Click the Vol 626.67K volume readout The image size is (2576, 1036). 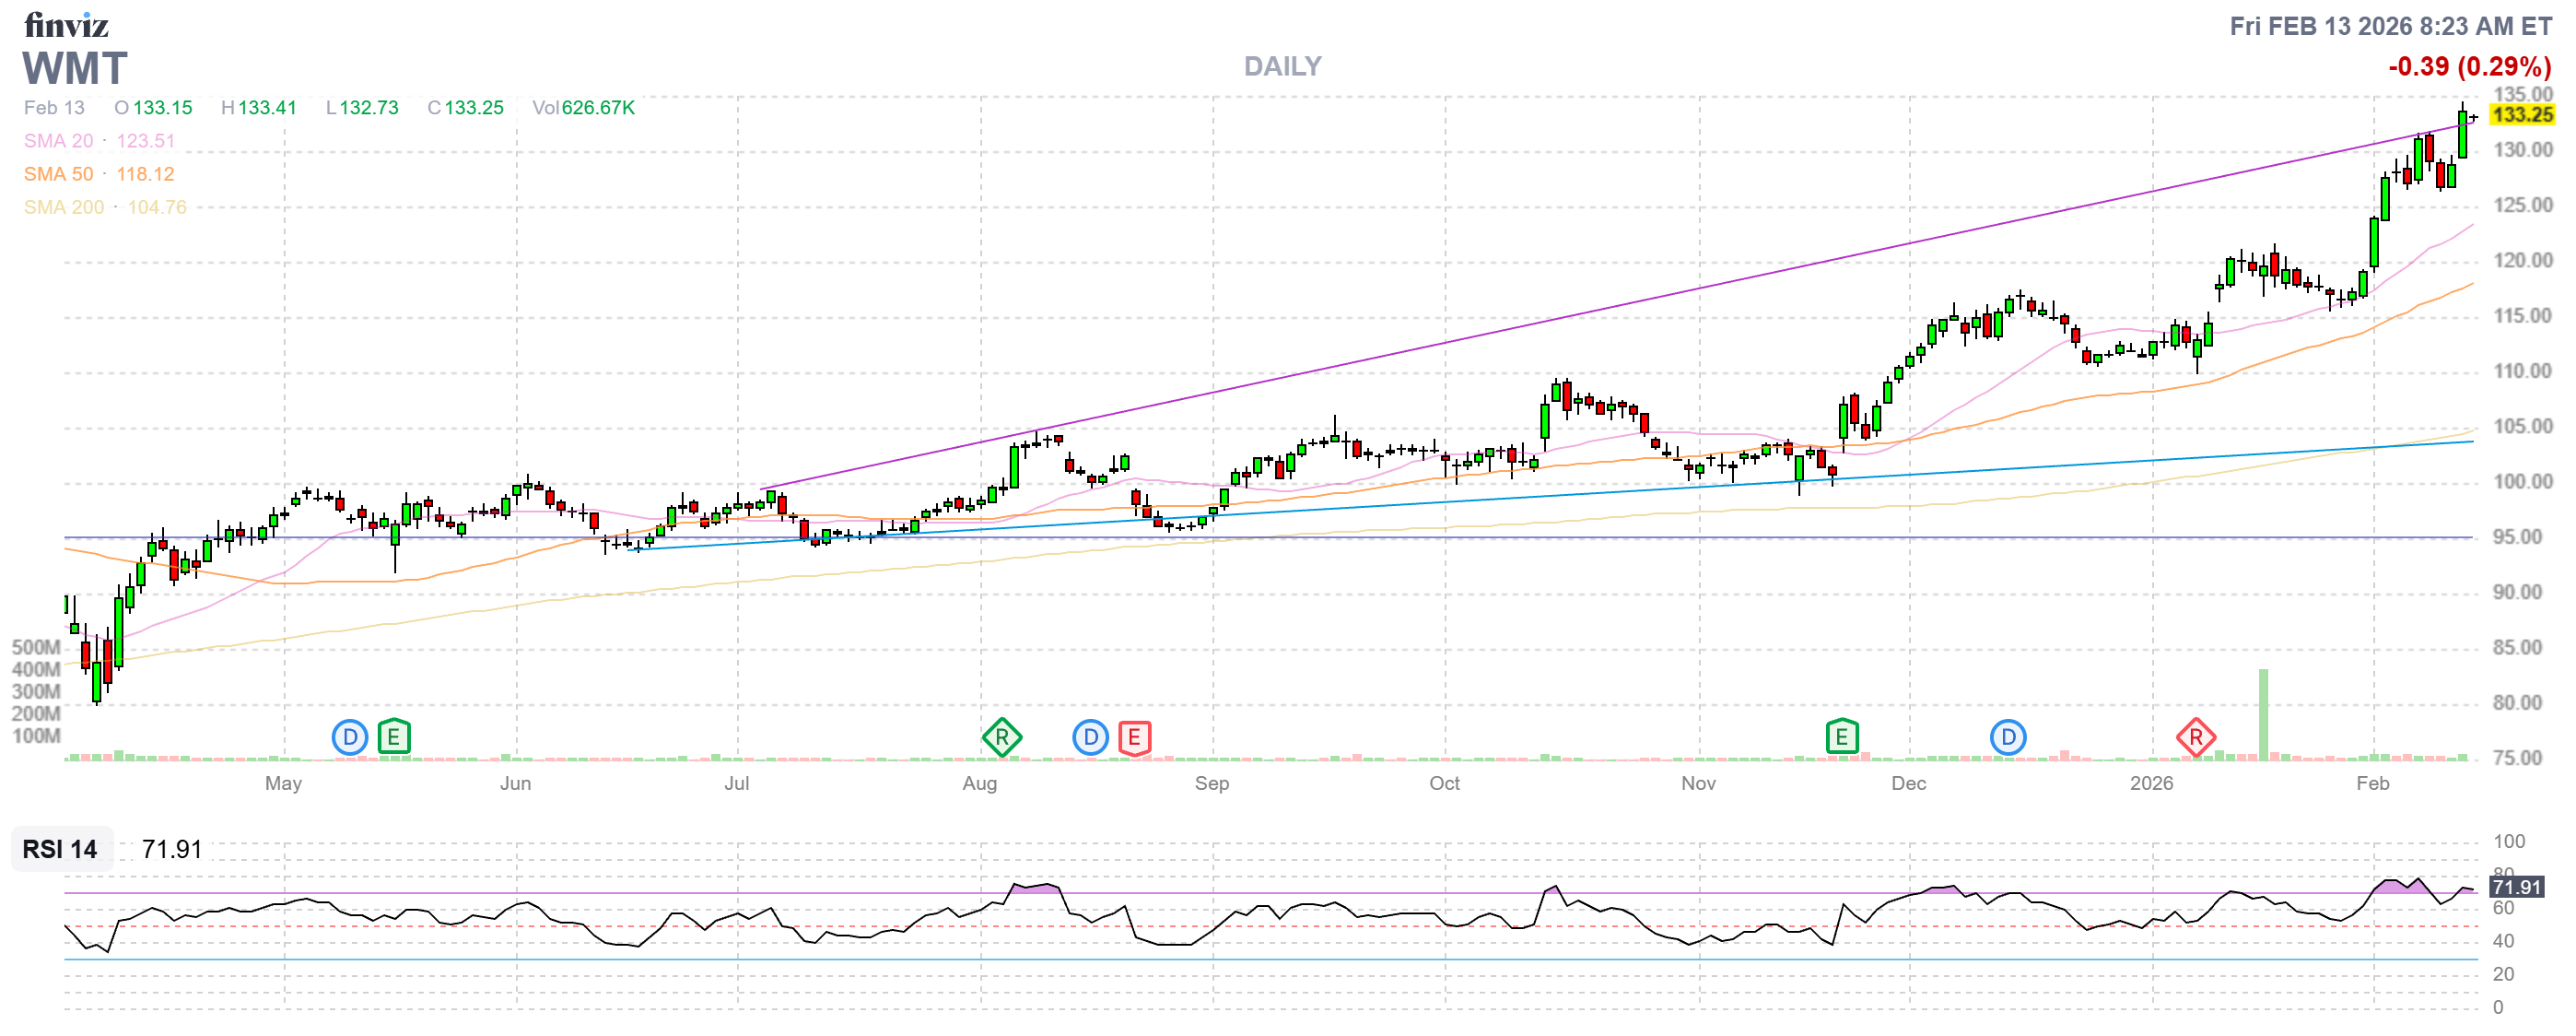583,107
